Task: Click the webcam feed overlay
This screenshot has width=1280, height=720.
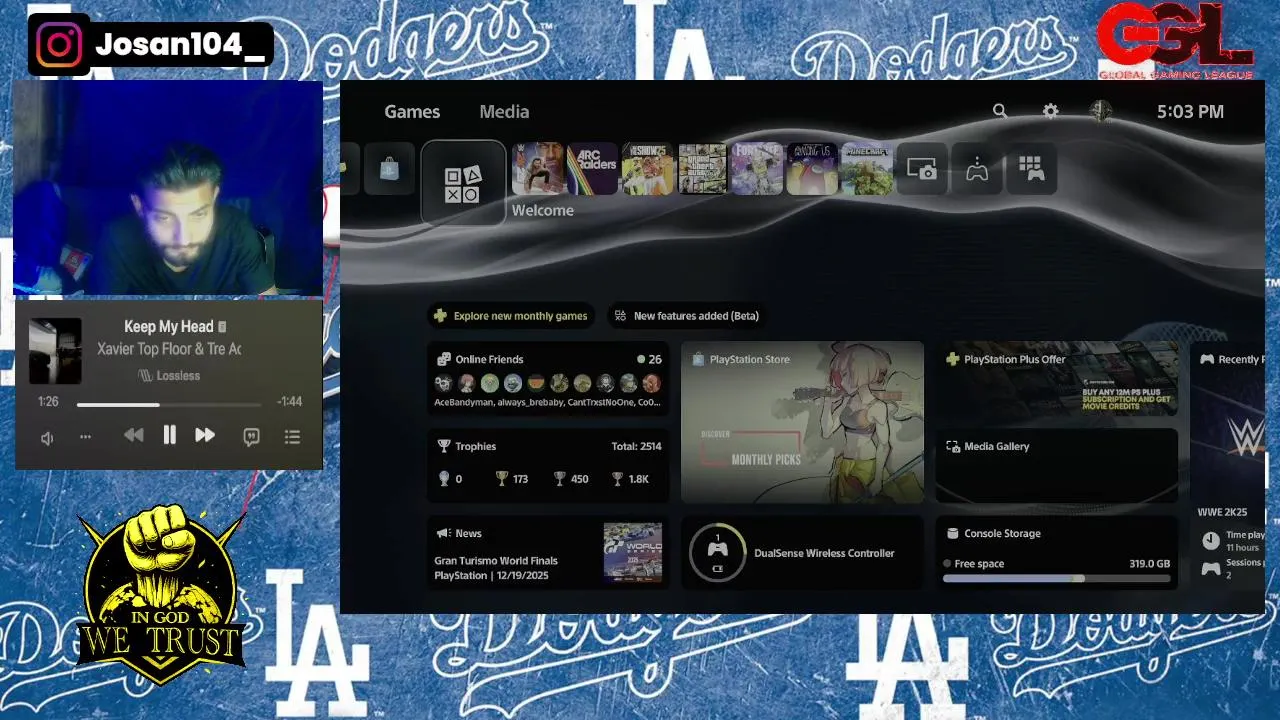Action: [x=168, y=188]
